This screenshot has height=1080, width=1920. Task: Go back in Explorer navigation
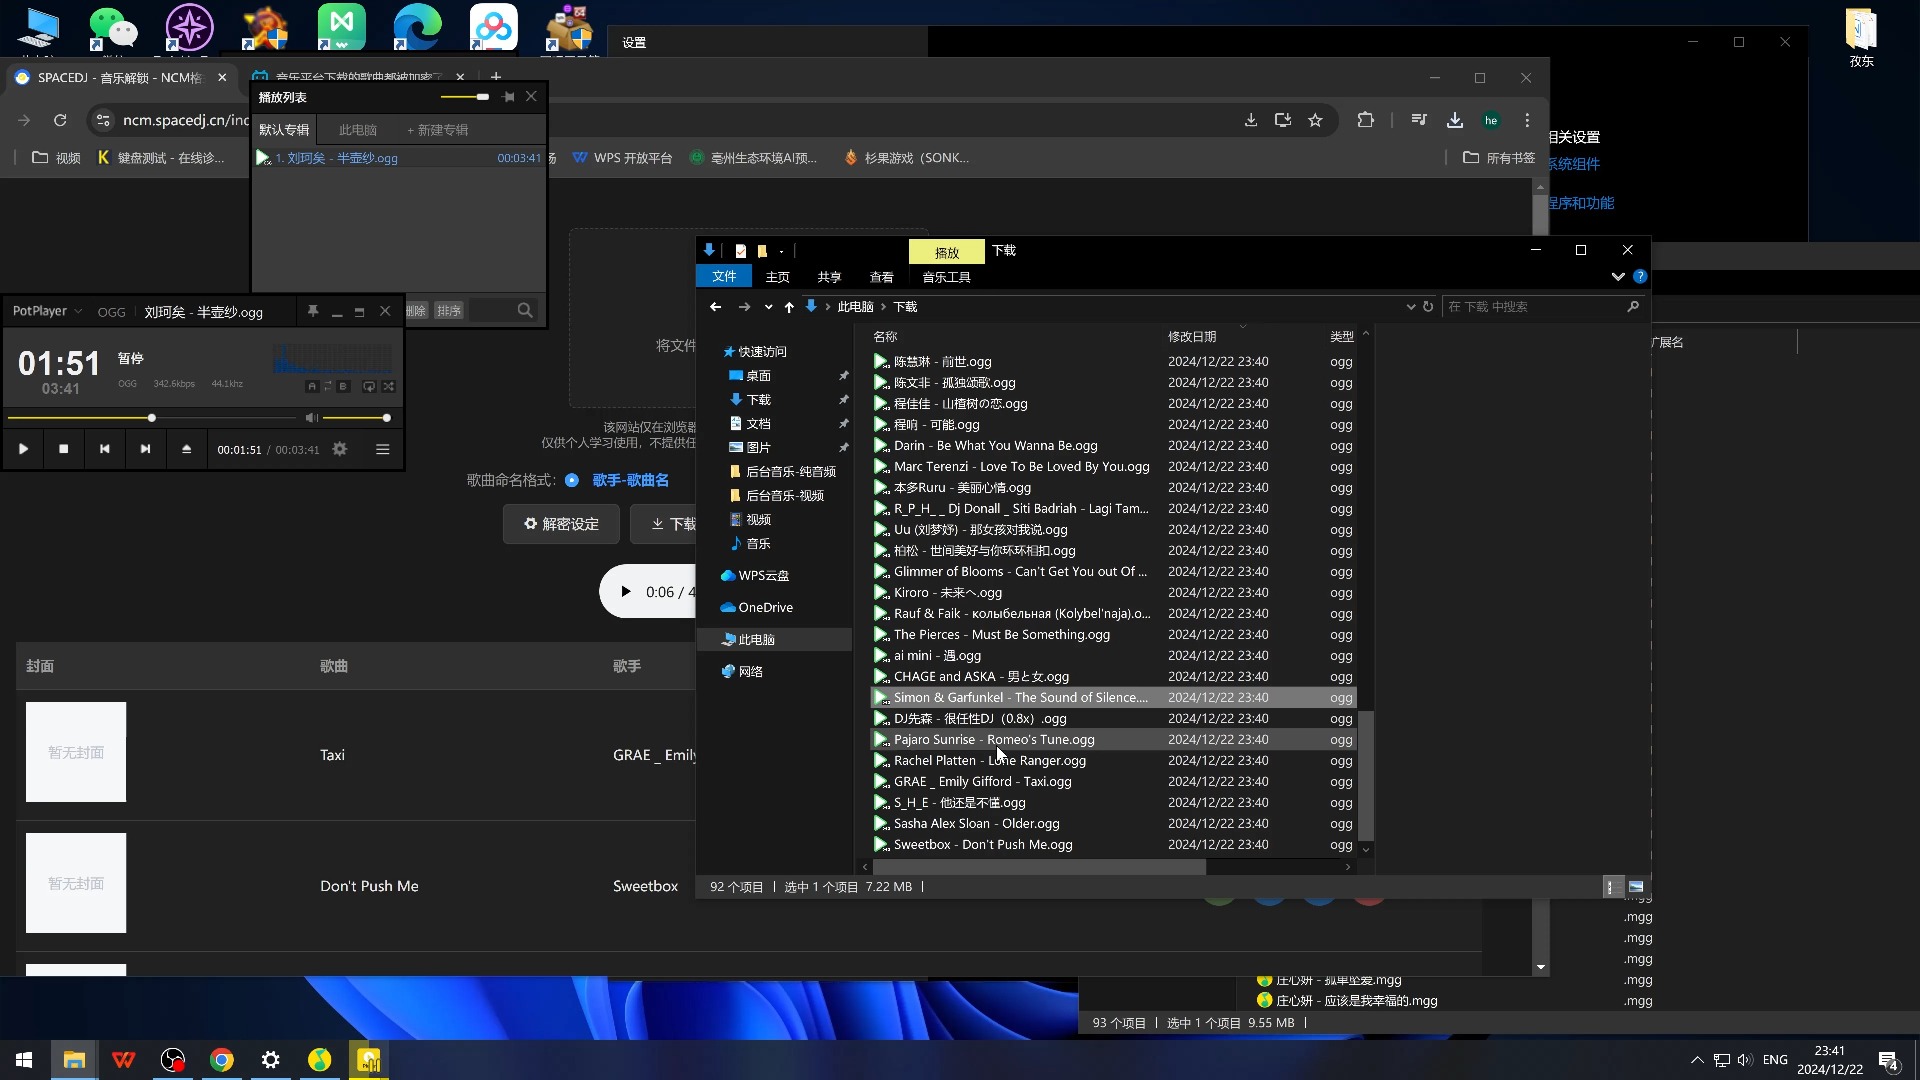point(715,307)
